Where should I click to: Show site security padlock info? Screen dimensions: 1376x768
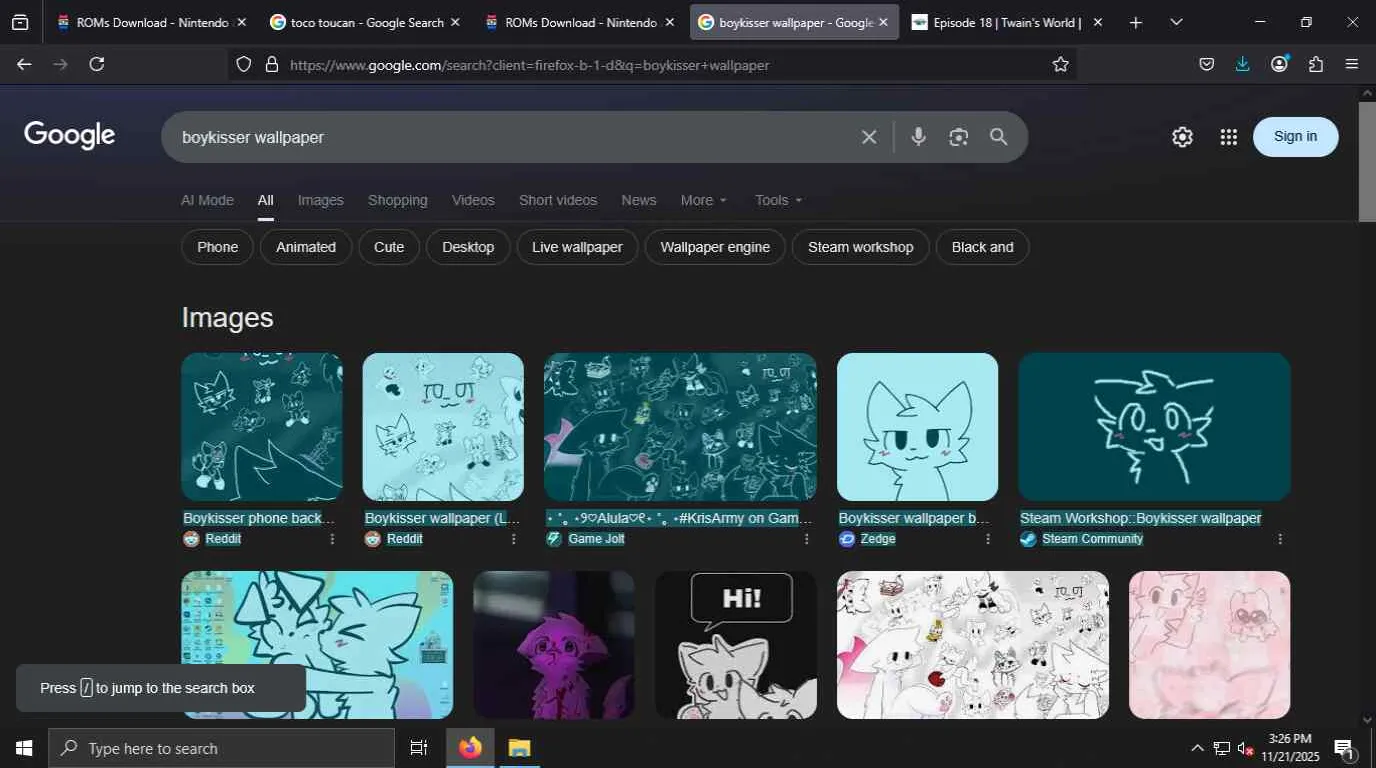point(271,64)
